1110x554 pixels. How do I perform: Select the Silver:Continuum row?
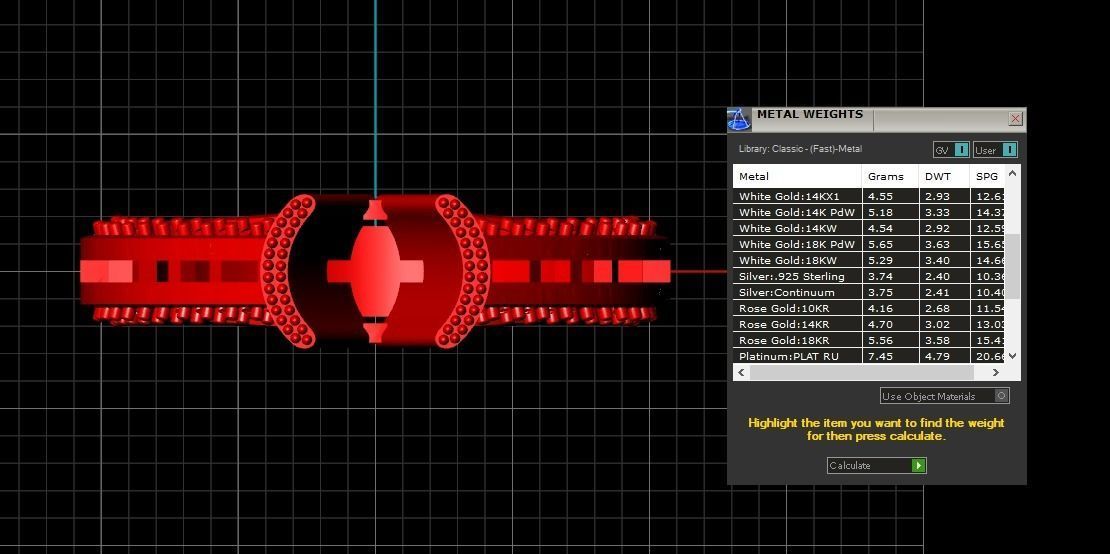(x=869, y=292)
